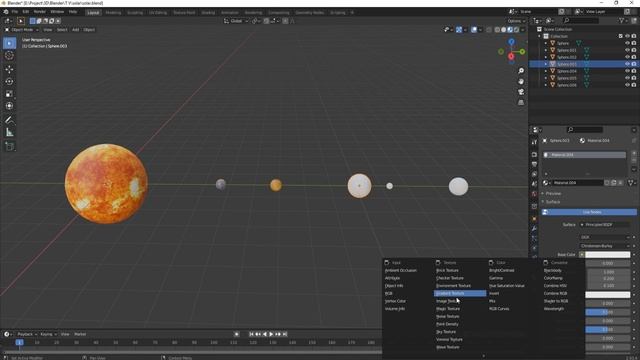
Task: Click the Blender logo menu icon
Action: [x=6, y=12]
